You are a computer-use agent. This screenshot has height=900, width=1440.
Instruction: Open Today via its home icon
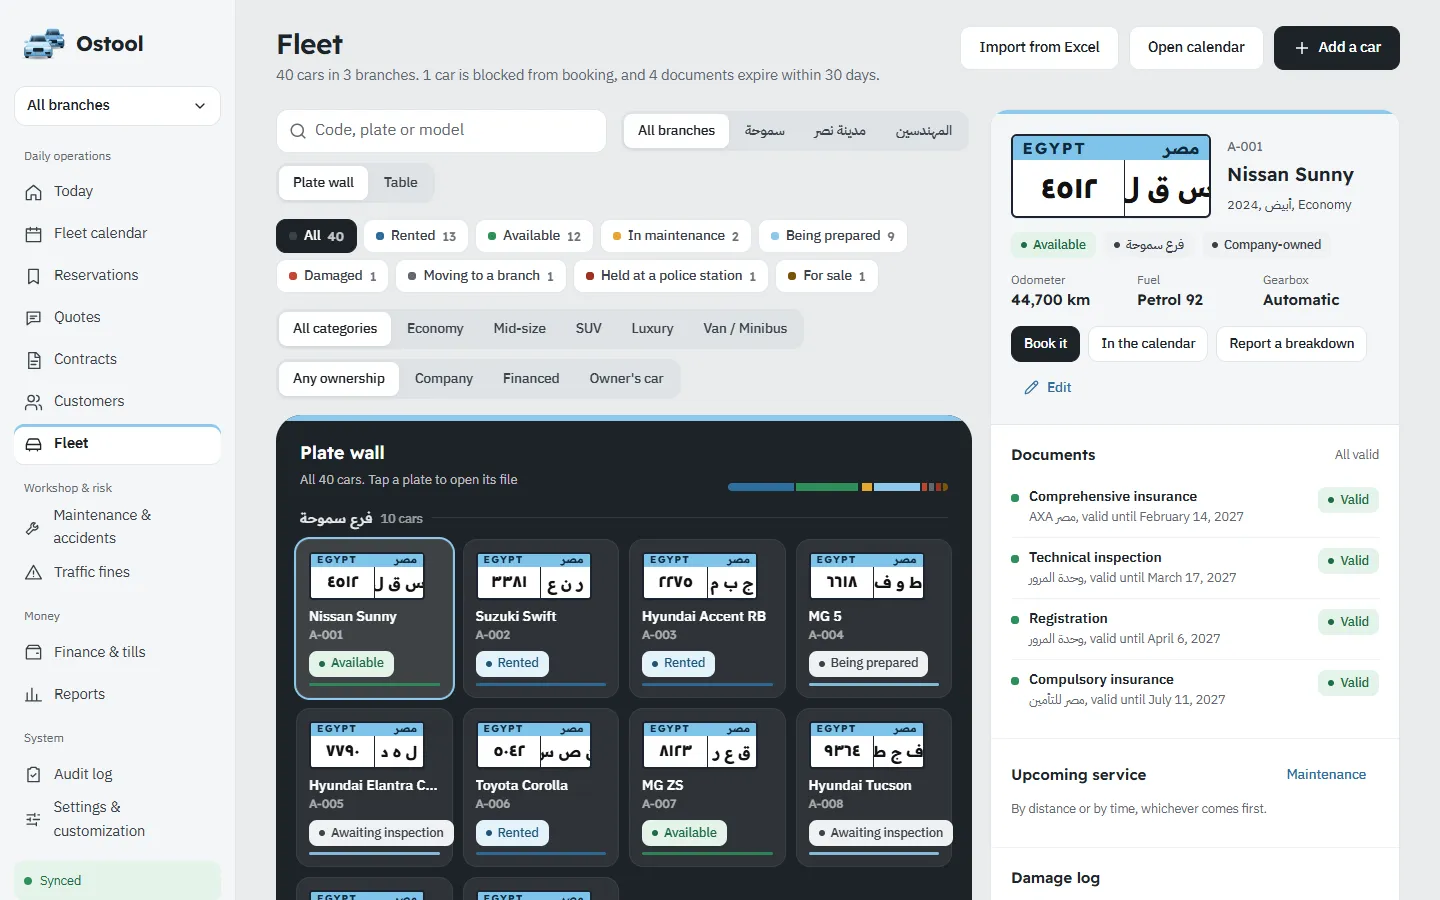pyautogui.click(x=34, y=192)
